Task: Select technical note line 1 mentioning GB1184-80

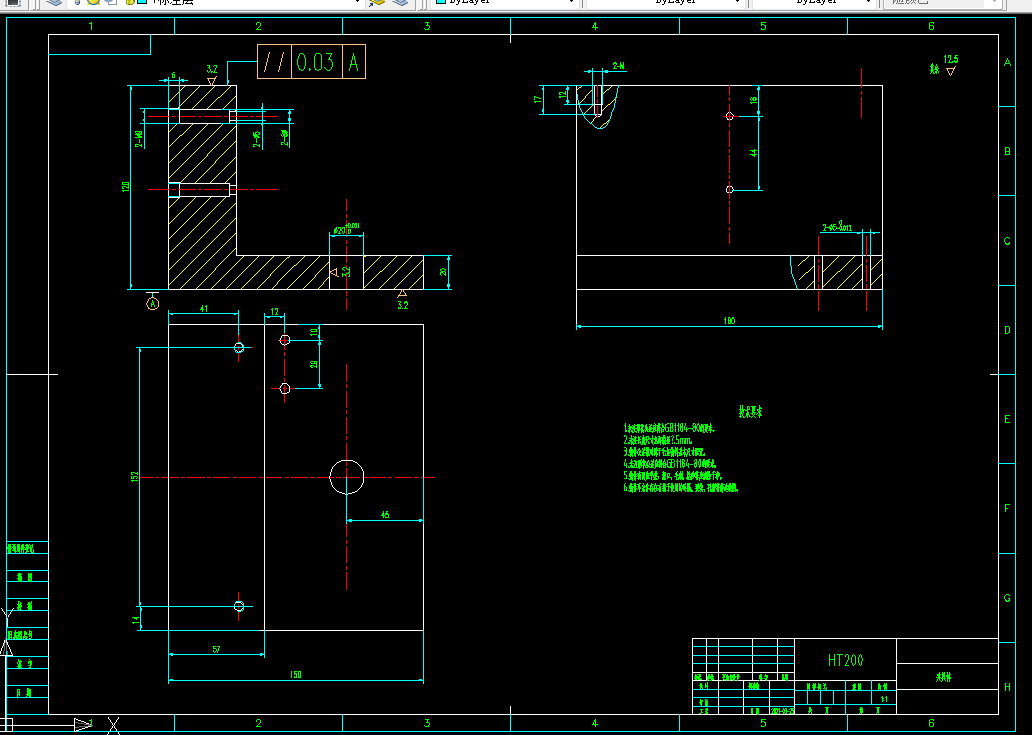Action: coord(670,428)
